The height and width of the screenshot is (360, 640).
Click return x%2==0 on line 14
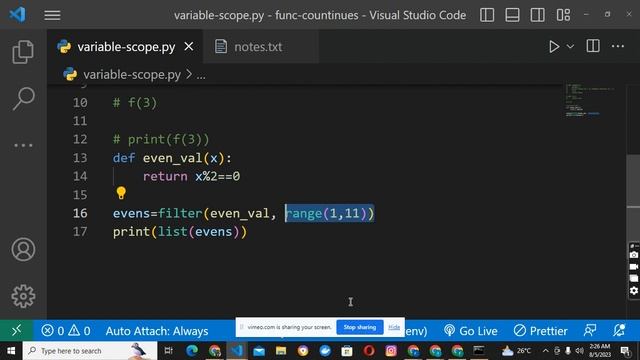click(191, 176)
